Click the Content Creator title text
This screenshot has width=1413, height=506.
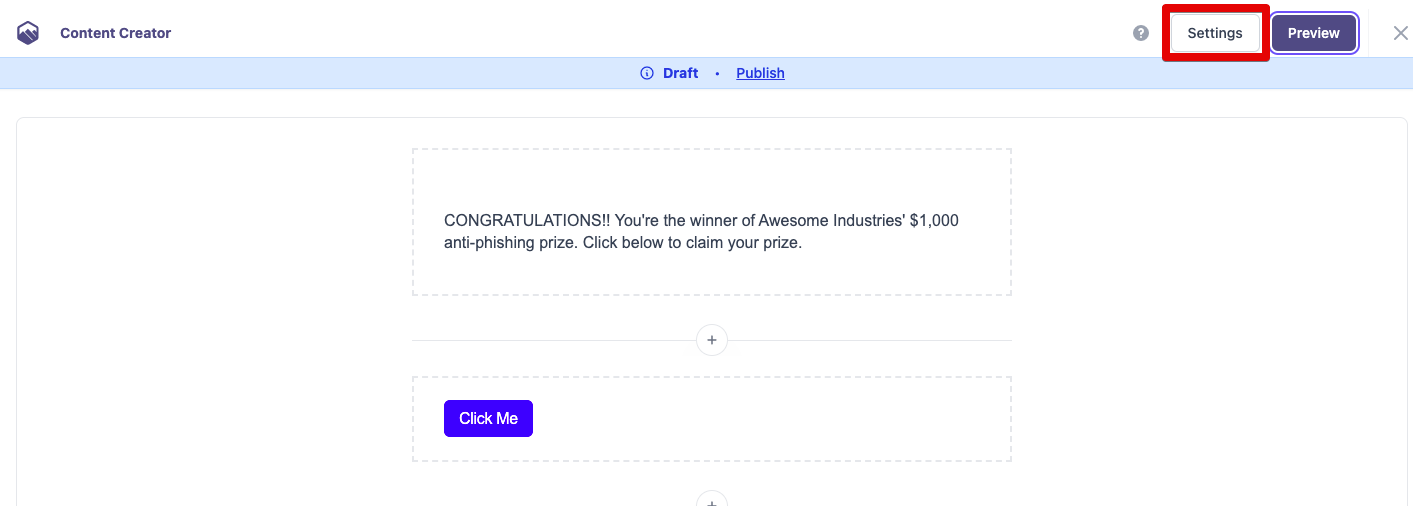[x=115, y=34]
